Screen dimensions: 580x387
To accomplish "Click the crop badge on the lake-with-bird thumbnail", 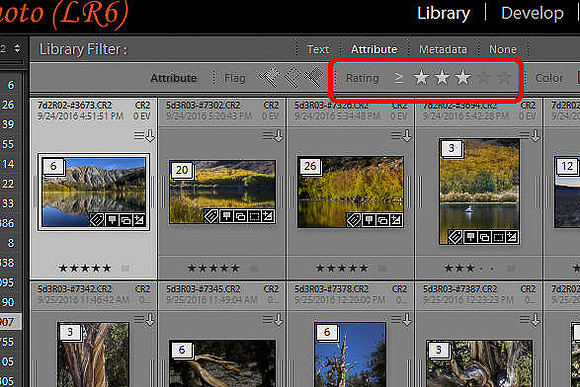I will click(x=498, y=237).
